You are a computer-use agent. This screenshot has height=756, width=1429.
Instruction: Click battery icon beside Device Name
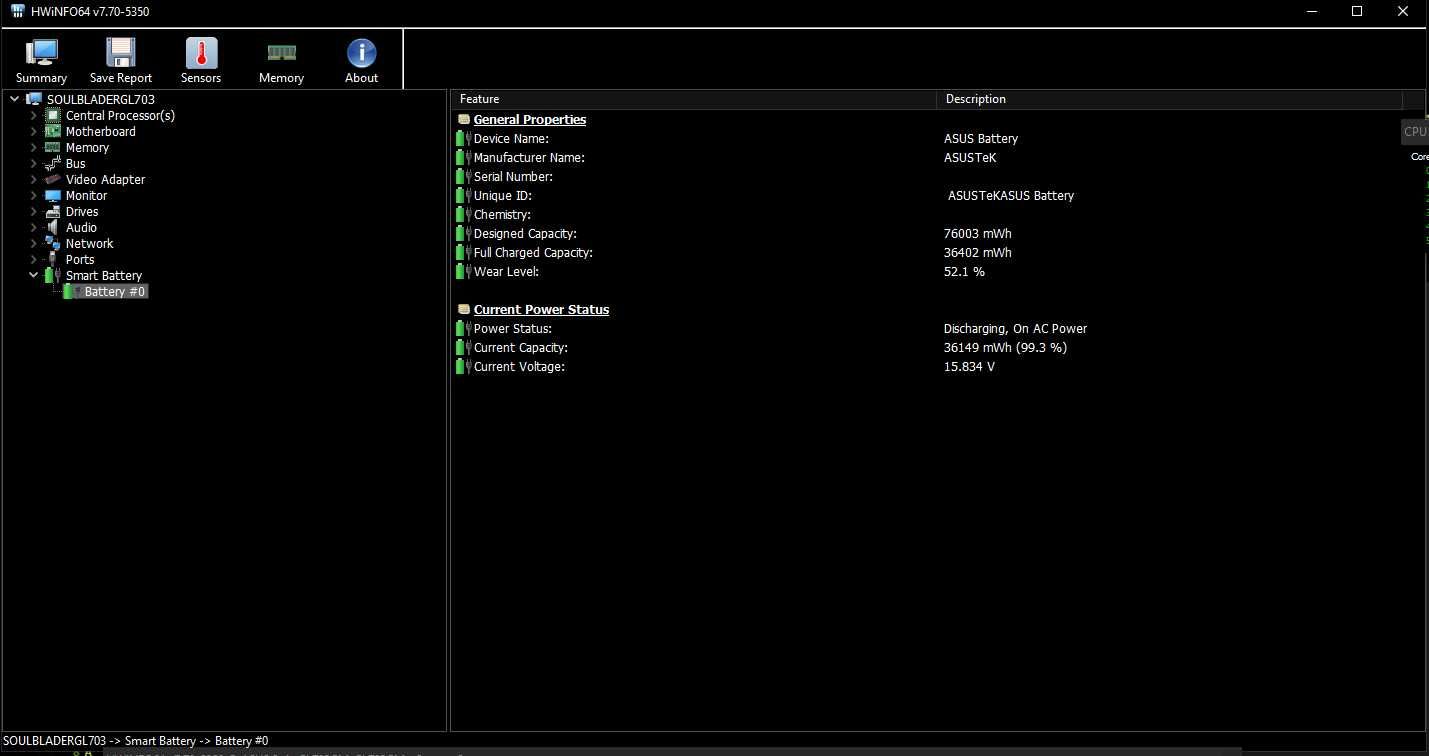pos(463,138)
